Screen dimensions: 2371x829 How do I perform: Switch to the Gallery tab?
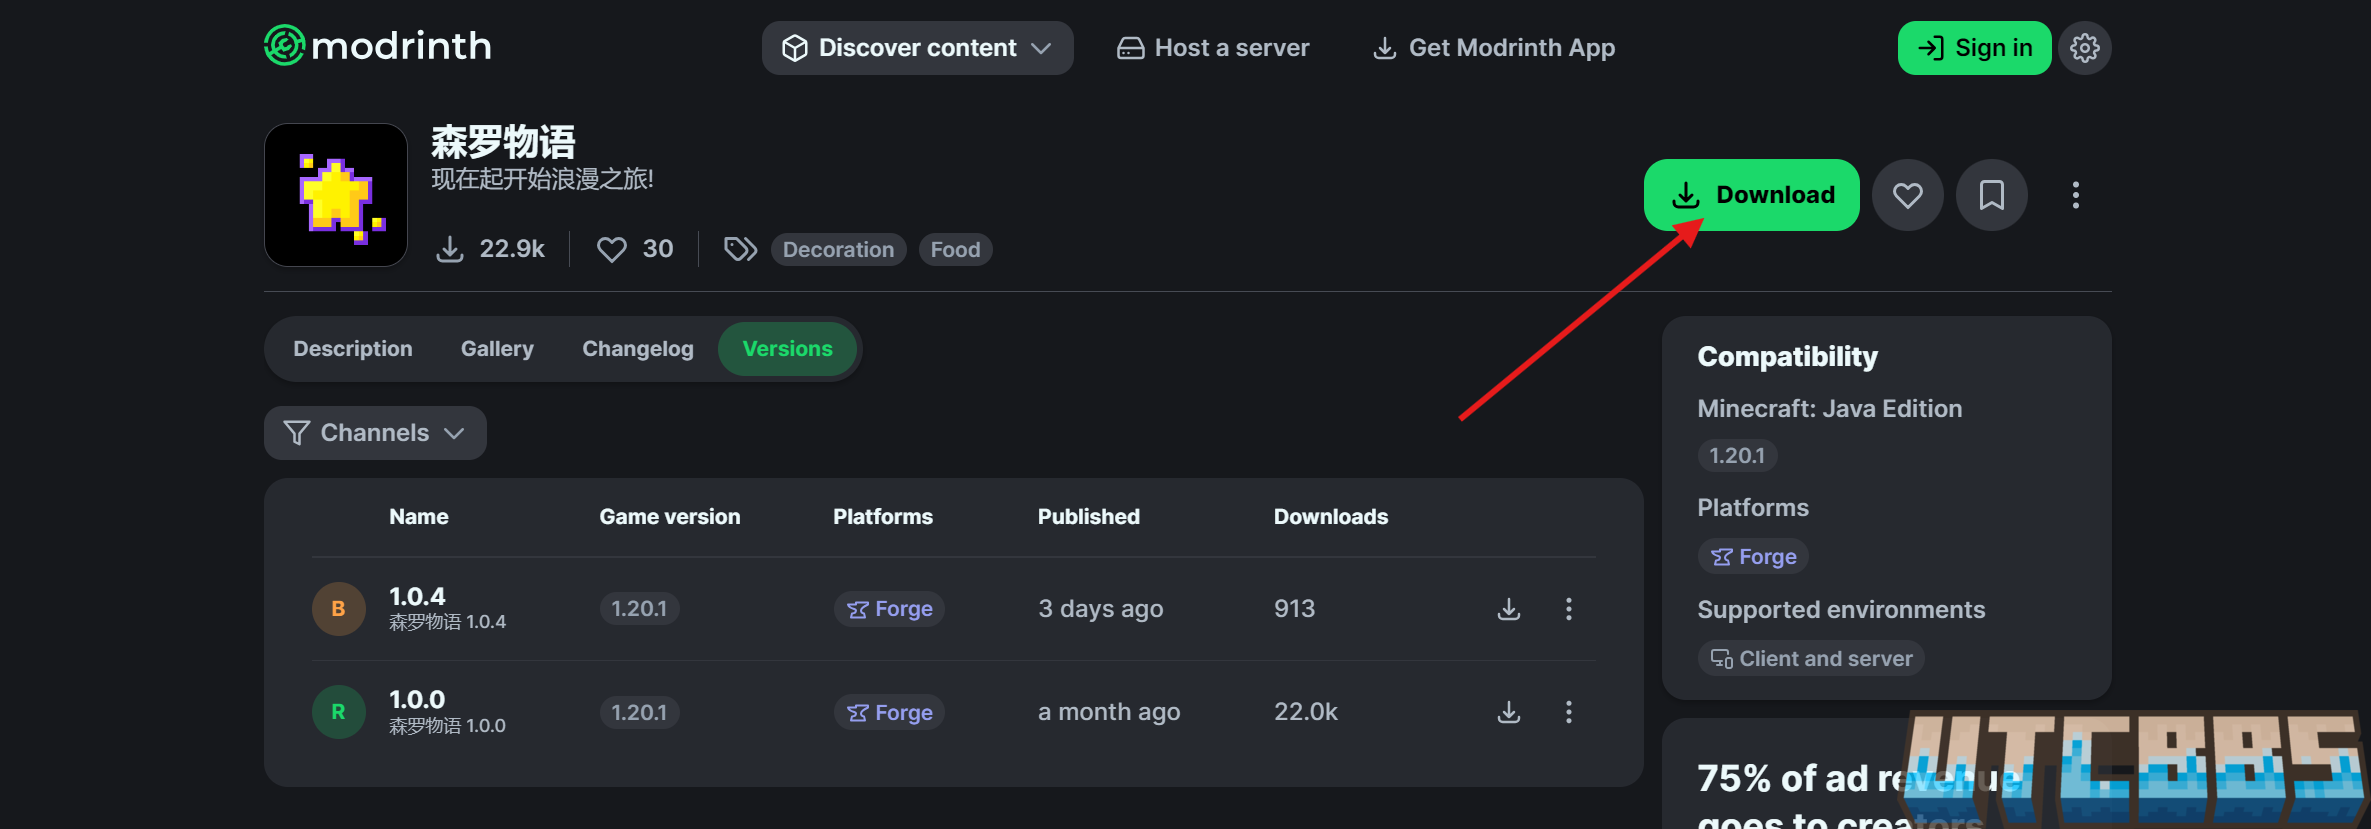[x=497, y=349]
